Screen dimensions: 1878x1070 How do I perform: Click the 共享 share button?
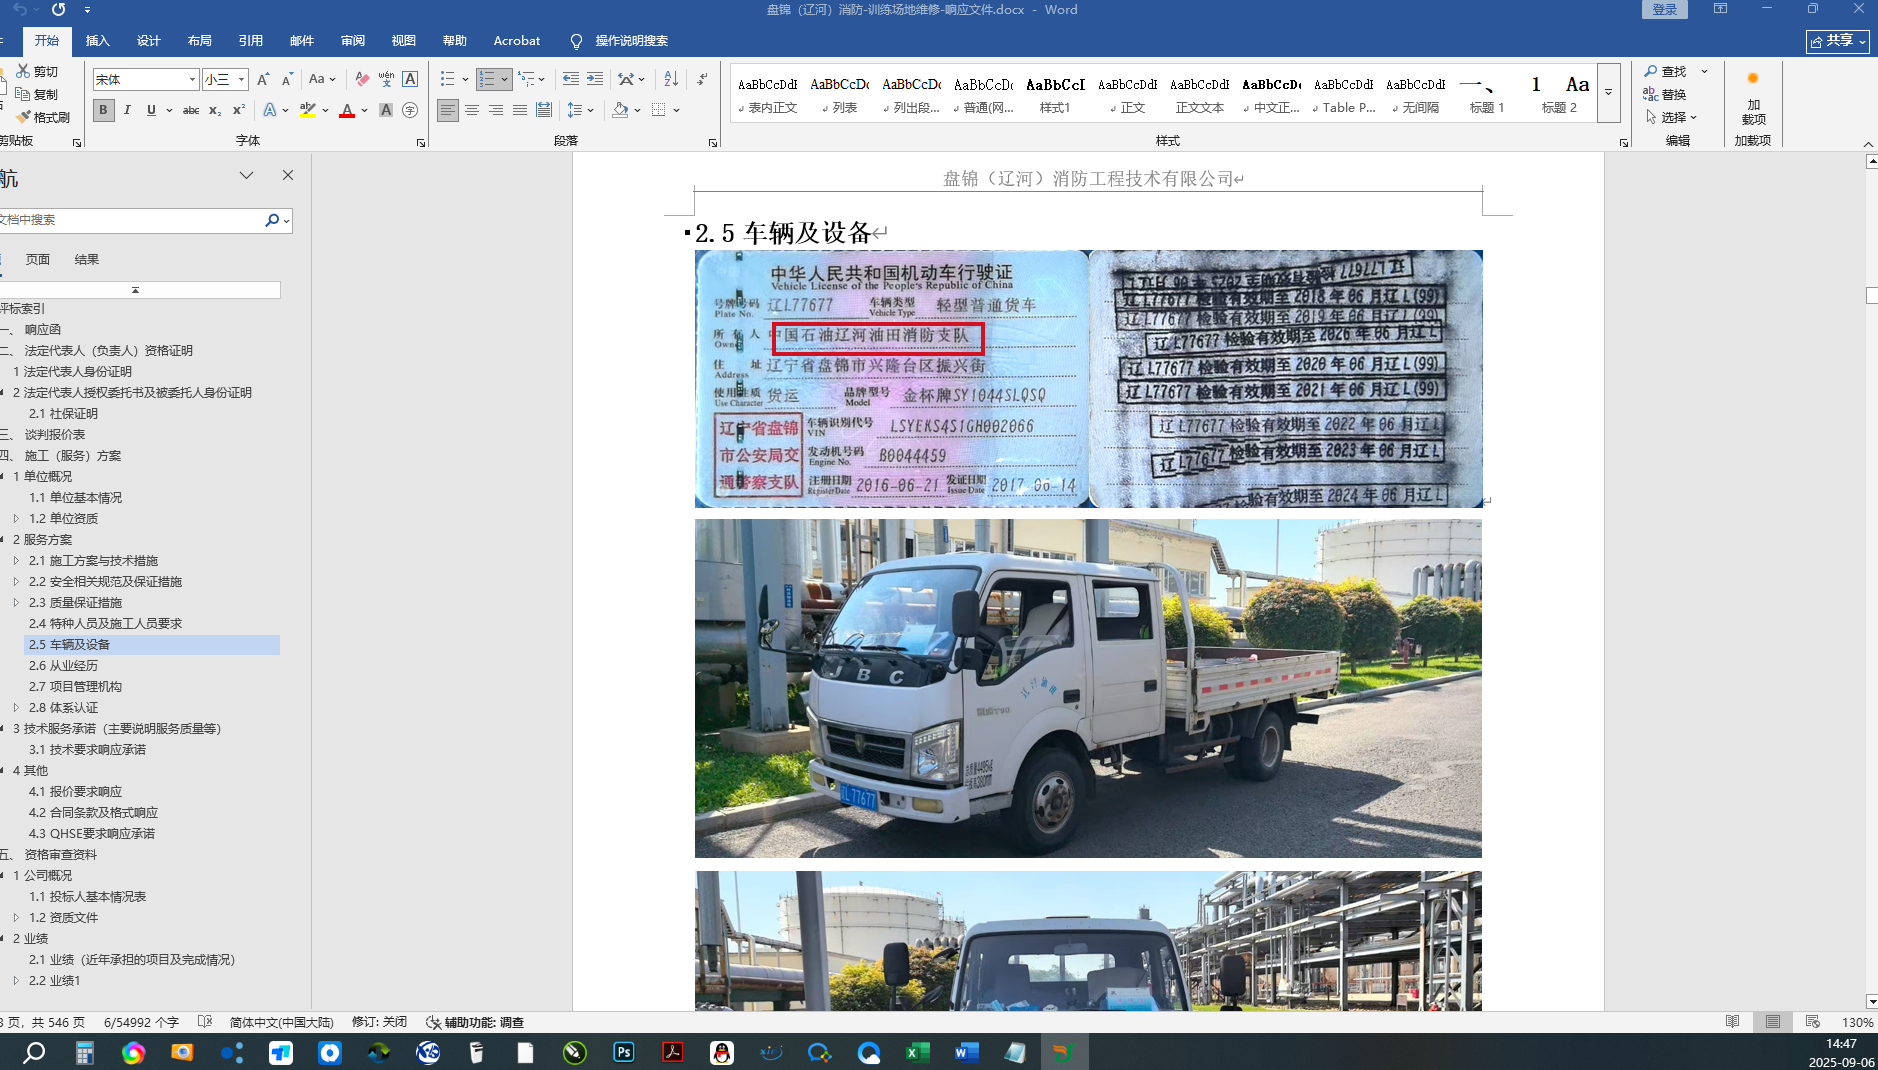[x=1838, y=41]
